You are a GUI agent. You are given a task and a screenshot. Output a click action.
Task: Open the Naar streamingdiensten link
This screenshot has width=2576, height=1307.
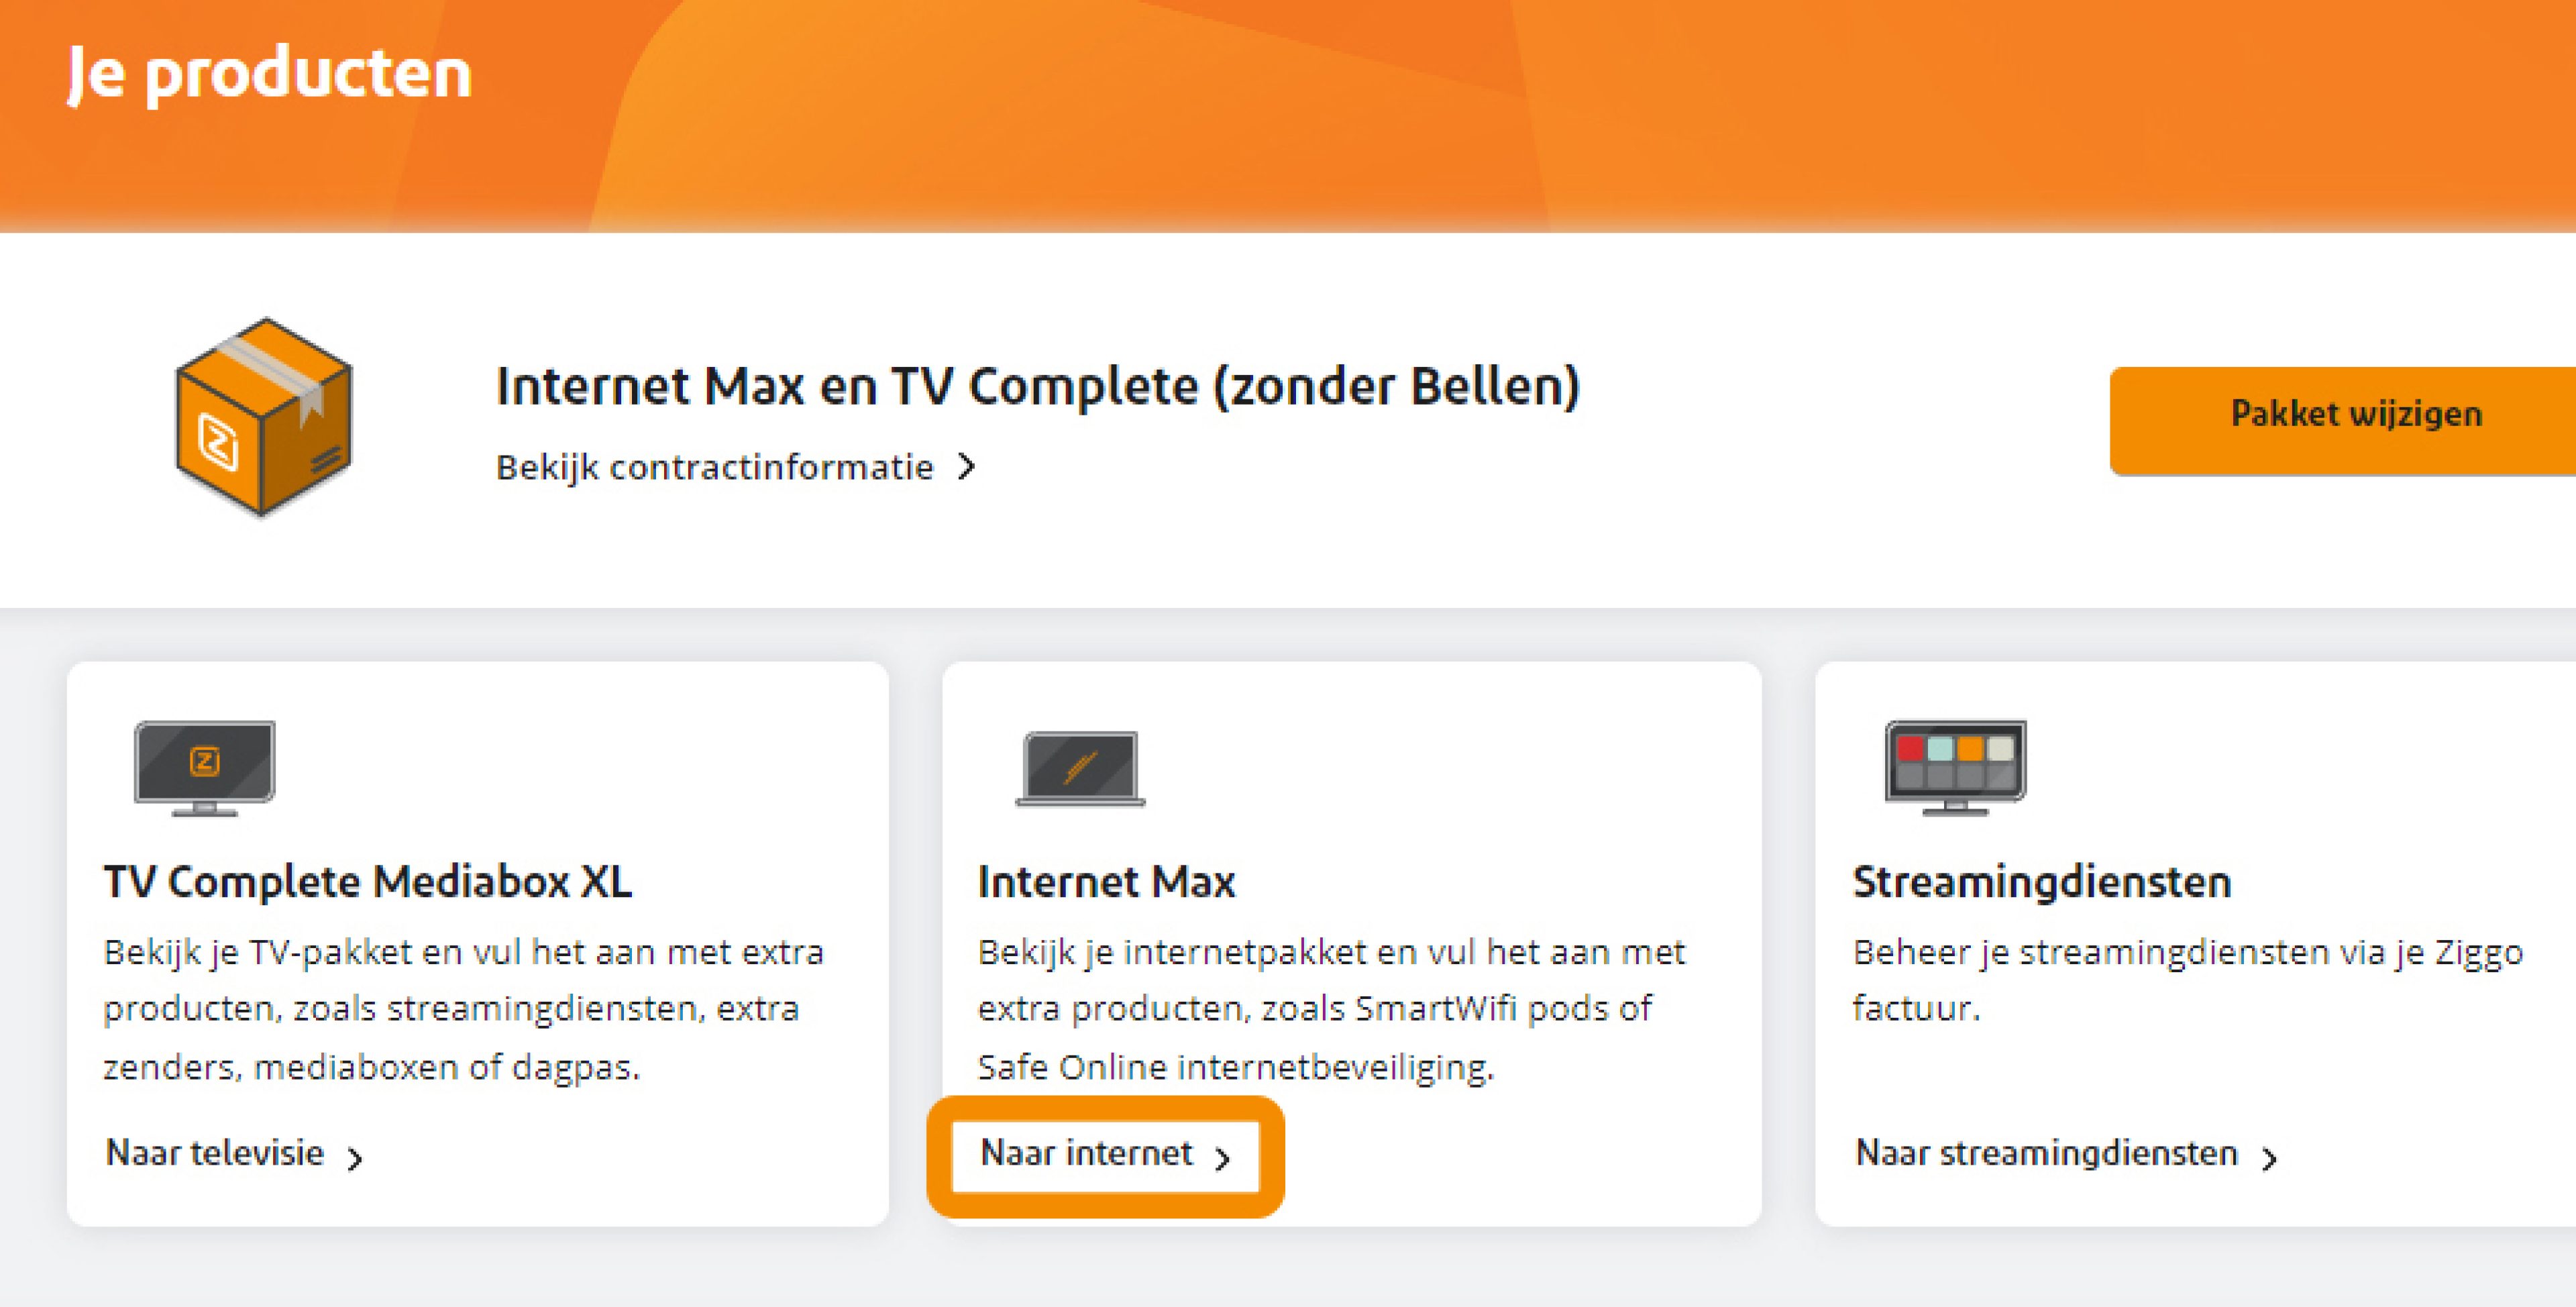[2046, 1153]
